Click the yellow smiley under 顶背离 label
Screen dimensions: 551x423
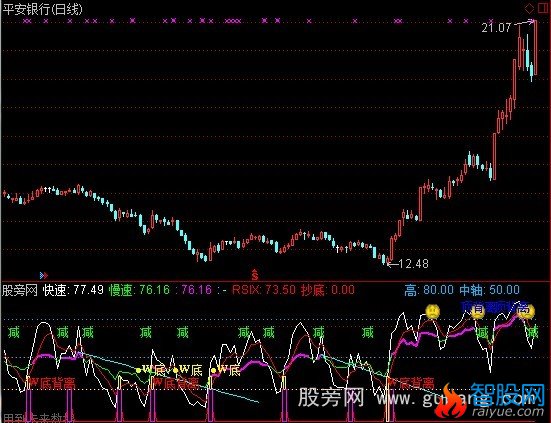click(x=478, y=312)
